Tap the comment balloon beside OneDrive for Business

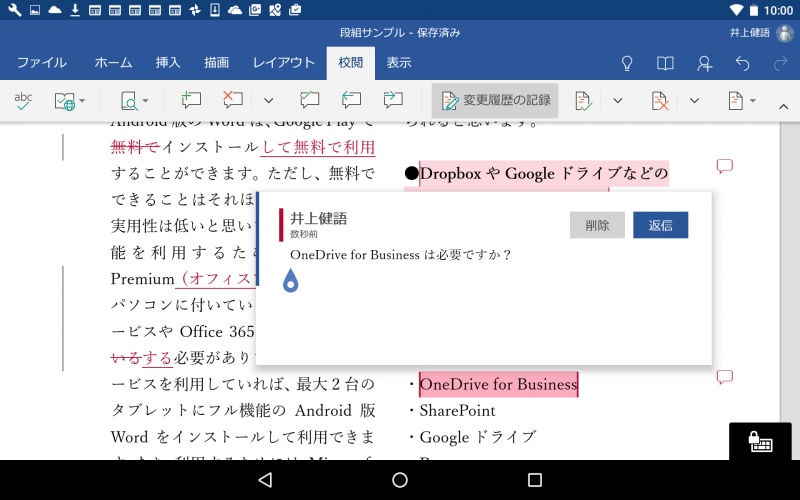pos(725,377)
